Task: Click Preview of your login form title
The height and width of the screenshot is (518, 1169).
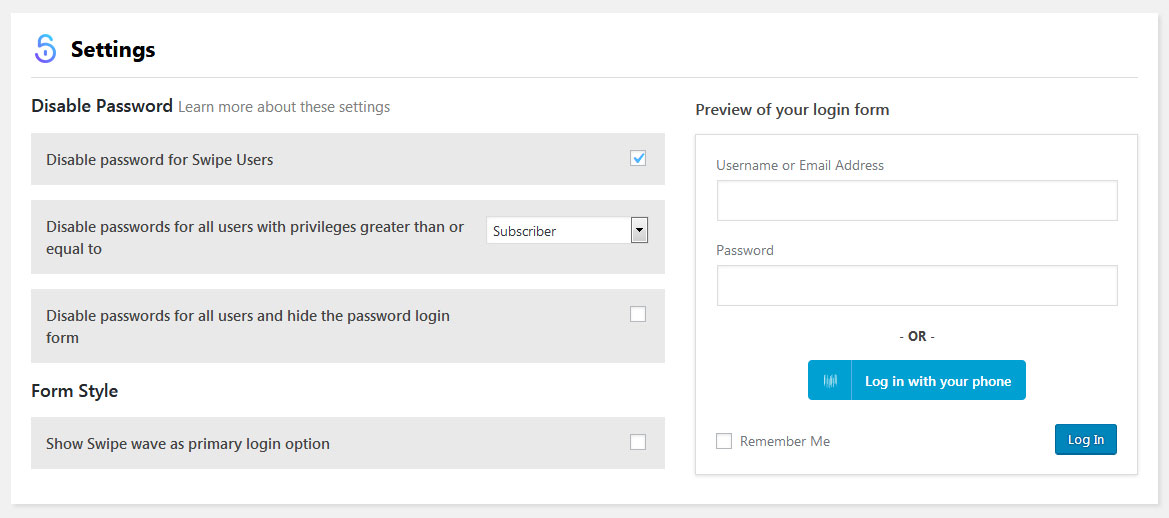Action: pos(793,110)
